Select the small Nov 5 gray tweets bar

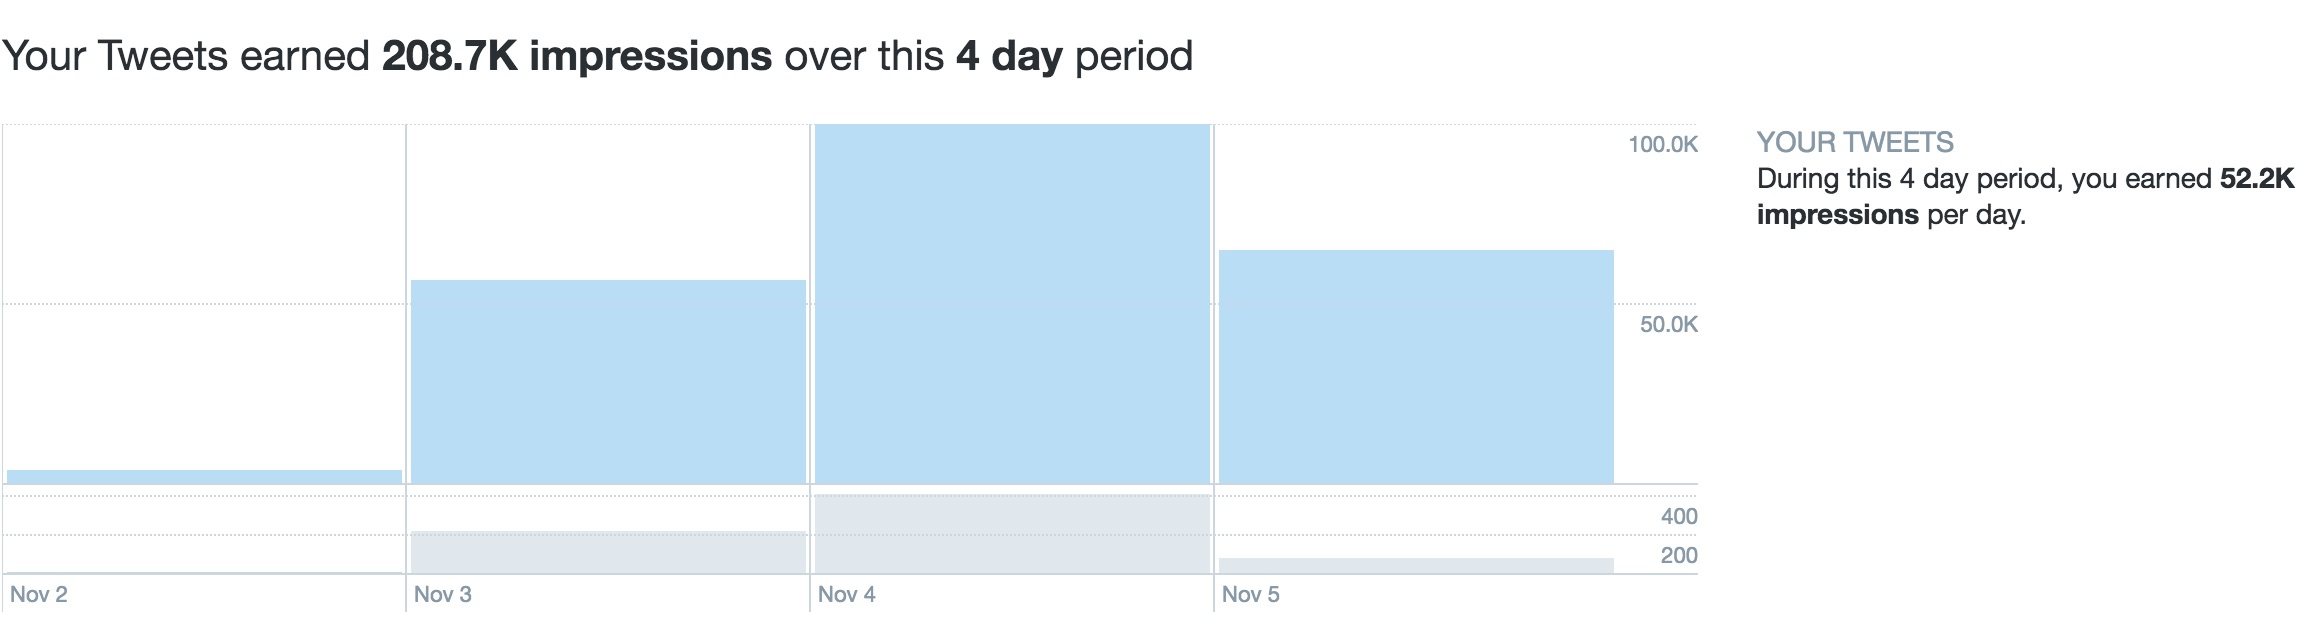coord(1416,565)
